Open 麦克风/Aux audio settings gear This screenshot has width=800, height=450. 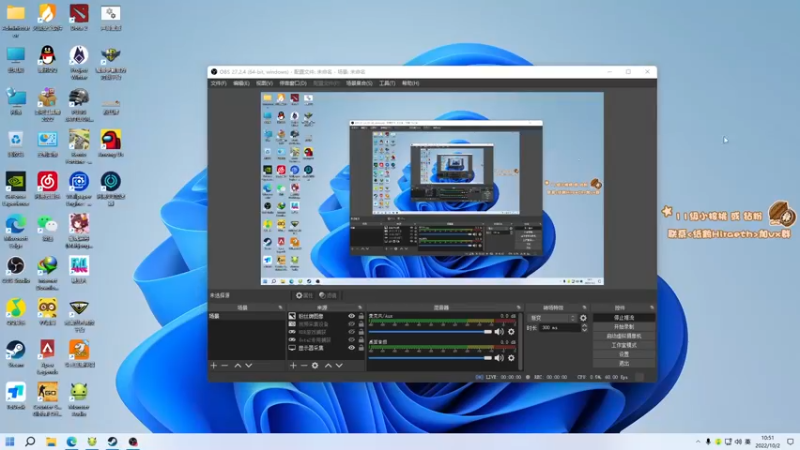click(x=511, y=332)
